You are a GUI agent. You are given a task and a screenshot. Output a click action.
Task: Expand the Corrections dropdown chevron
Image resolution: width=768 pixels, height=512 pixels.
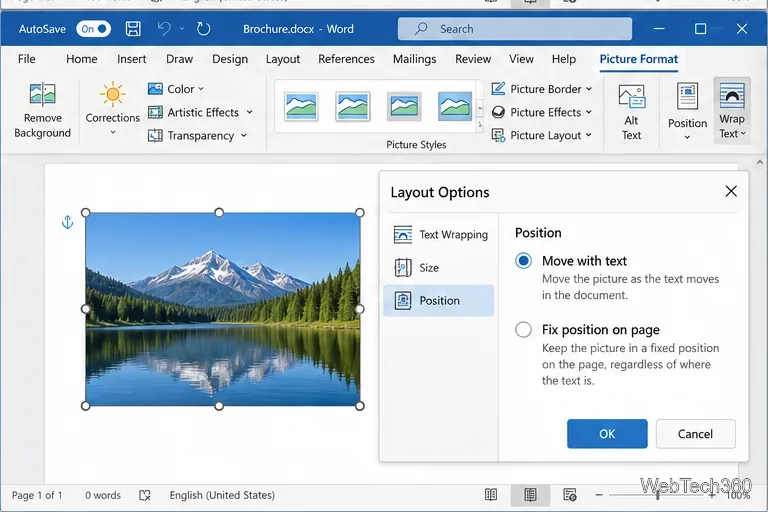point(113,132)
